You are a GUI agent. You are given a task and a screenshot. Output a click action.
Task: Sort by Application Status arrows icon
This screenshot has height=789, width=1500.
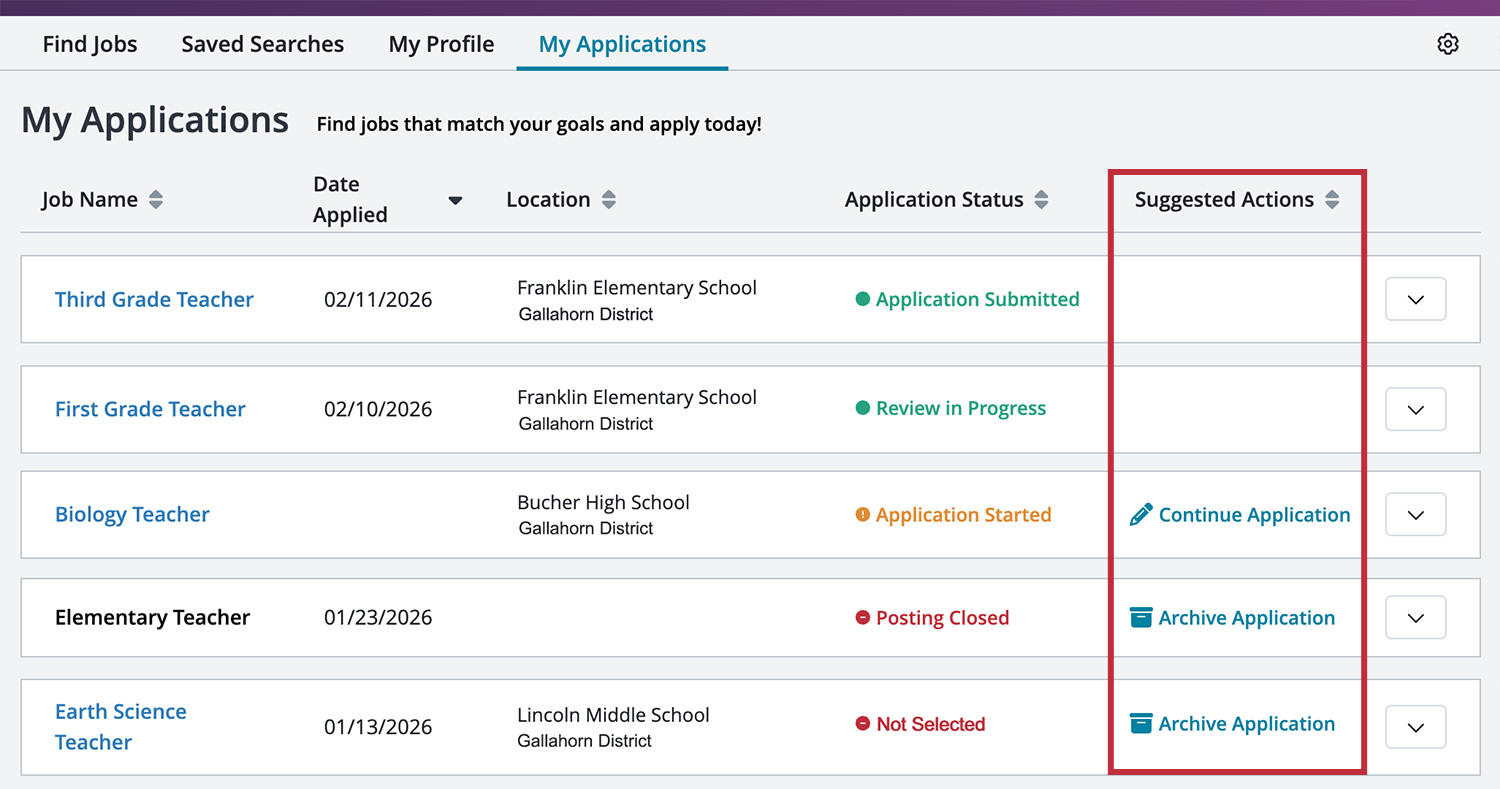[x=1041, y=200]
